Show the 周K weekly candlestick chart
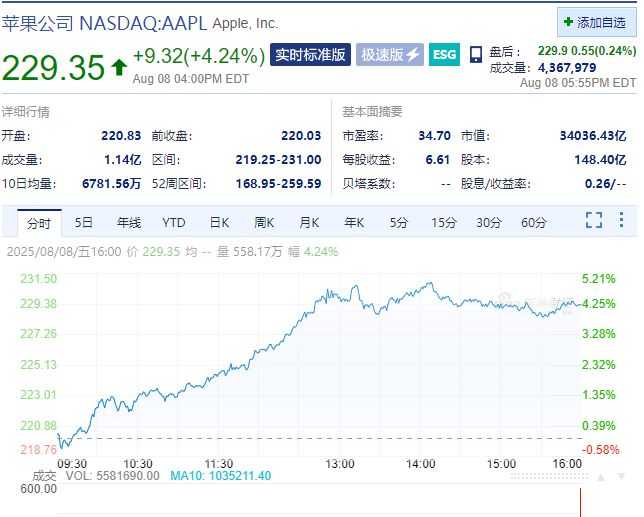Viewport: 644px width, 517px height. (x=264, y=222)
